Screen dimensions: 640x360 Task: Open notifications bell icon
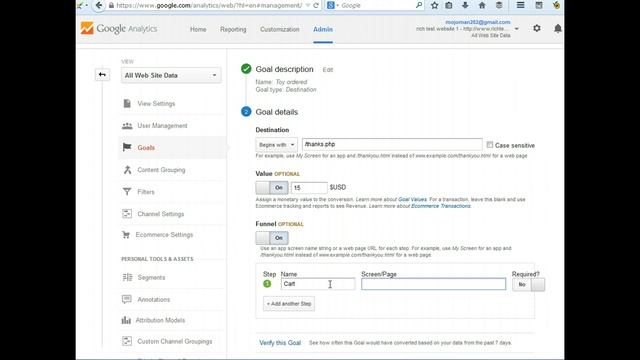(x=558, y=28)
